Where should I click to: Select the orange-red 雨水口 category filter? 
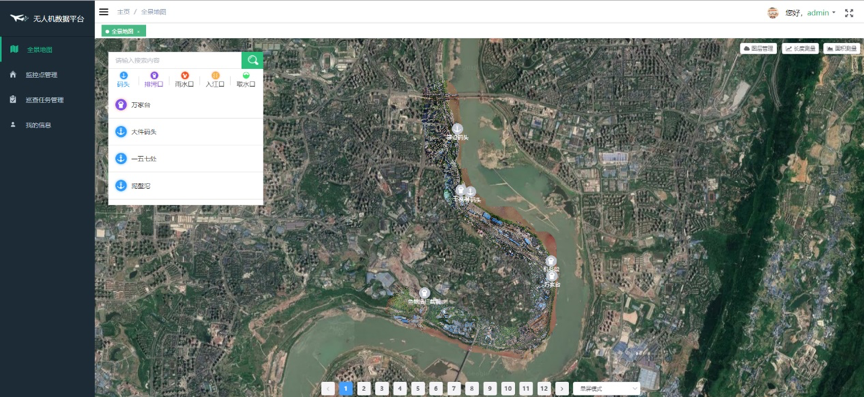[x=185, y=79]
